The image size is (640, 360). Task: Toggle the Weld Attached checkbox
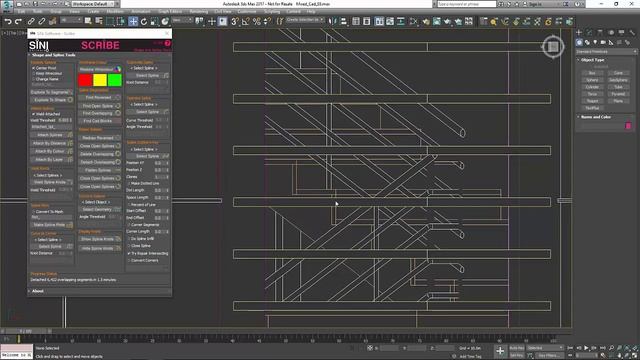[33, 114]
